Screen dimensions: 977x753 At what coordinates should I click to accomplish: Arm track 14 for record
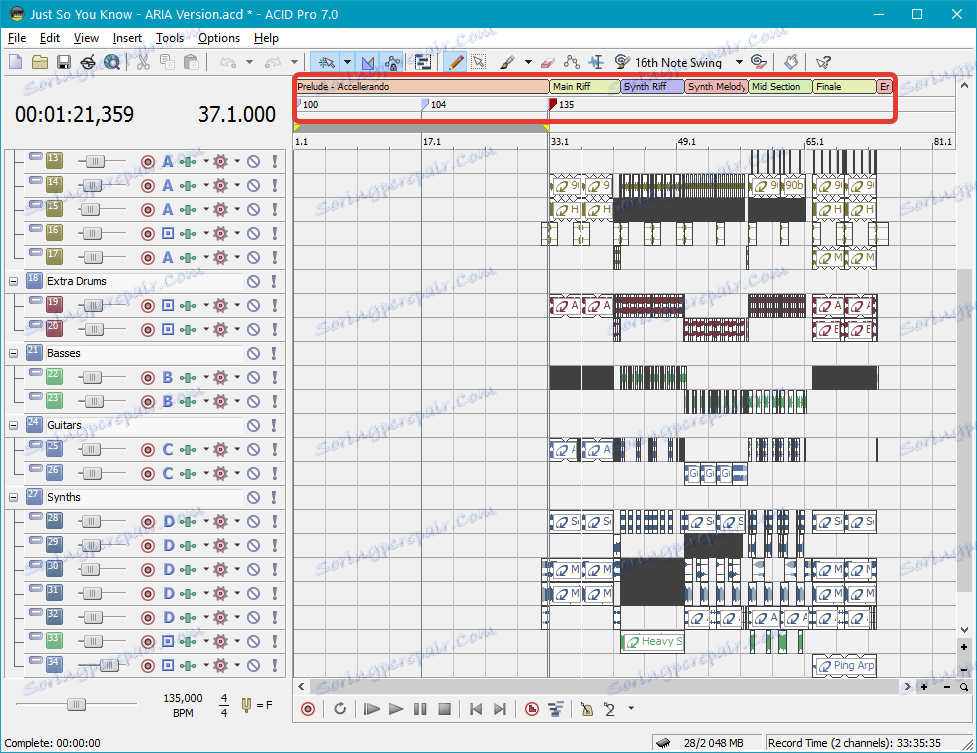(148, 186)
